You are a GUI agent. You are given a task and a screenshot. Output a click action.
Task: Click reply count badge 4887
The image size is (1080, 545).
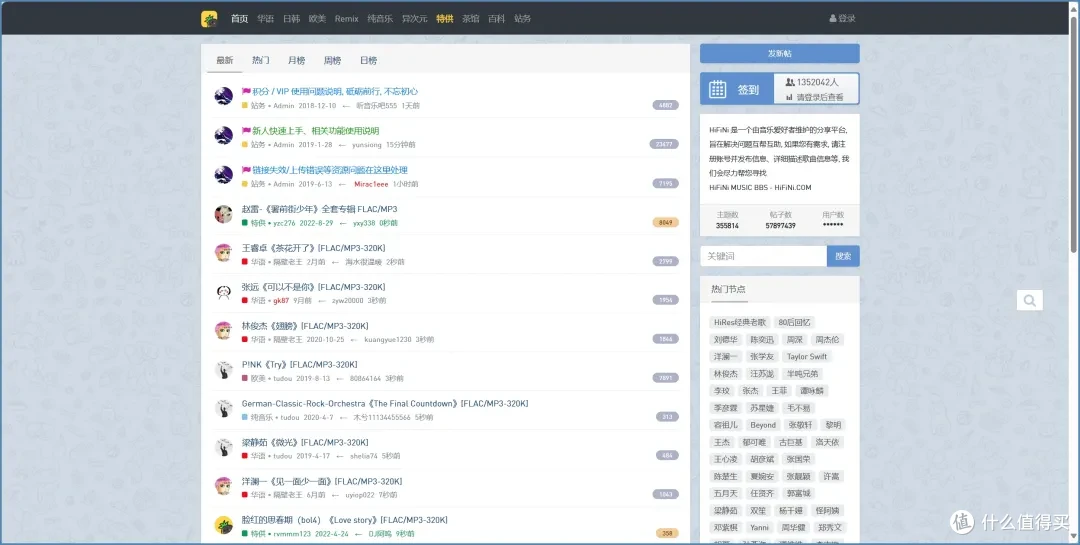click(665, 105)
